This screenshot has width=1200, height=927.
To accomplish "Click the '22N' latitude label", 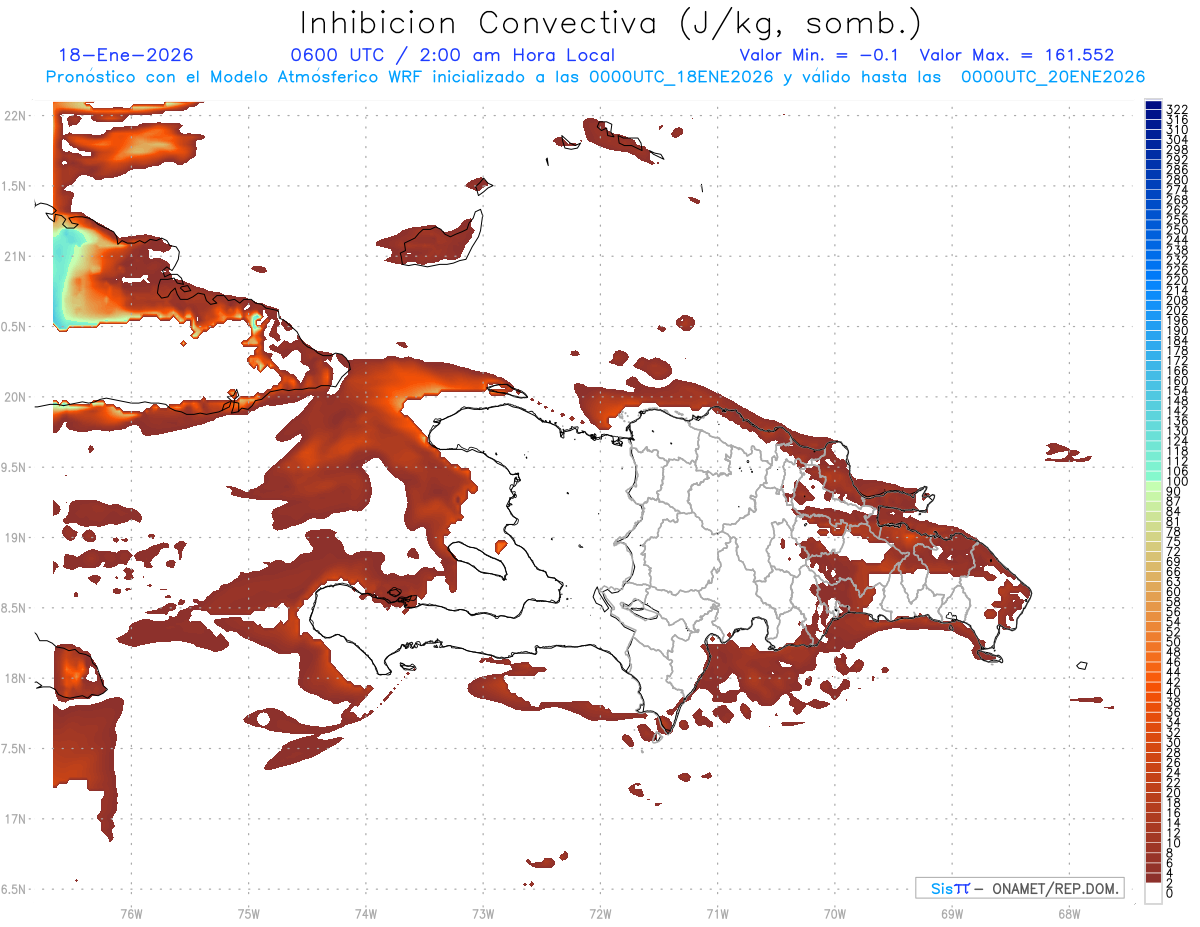I will (x=15, y=115).
